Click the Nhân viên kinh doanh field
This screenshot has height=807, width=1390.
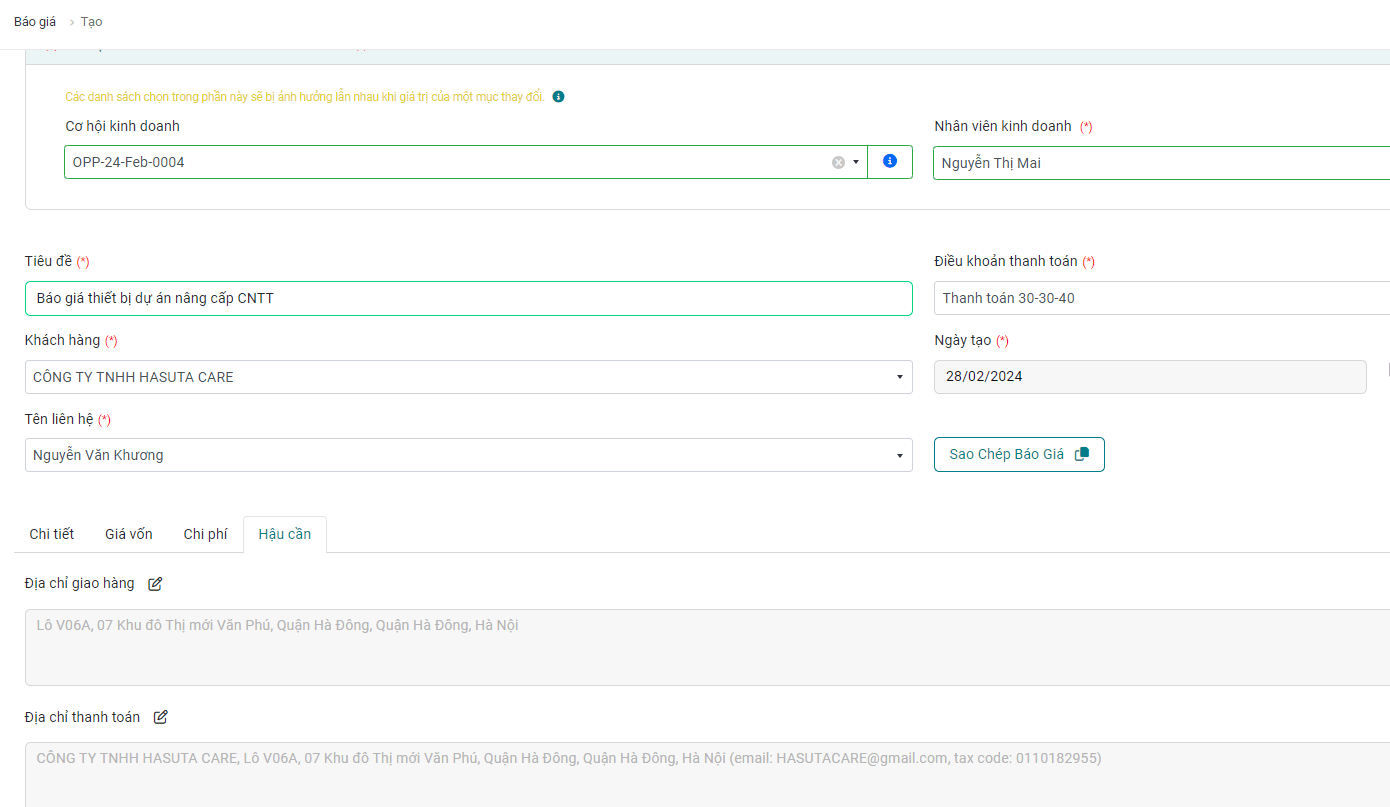click(1160, 163)
